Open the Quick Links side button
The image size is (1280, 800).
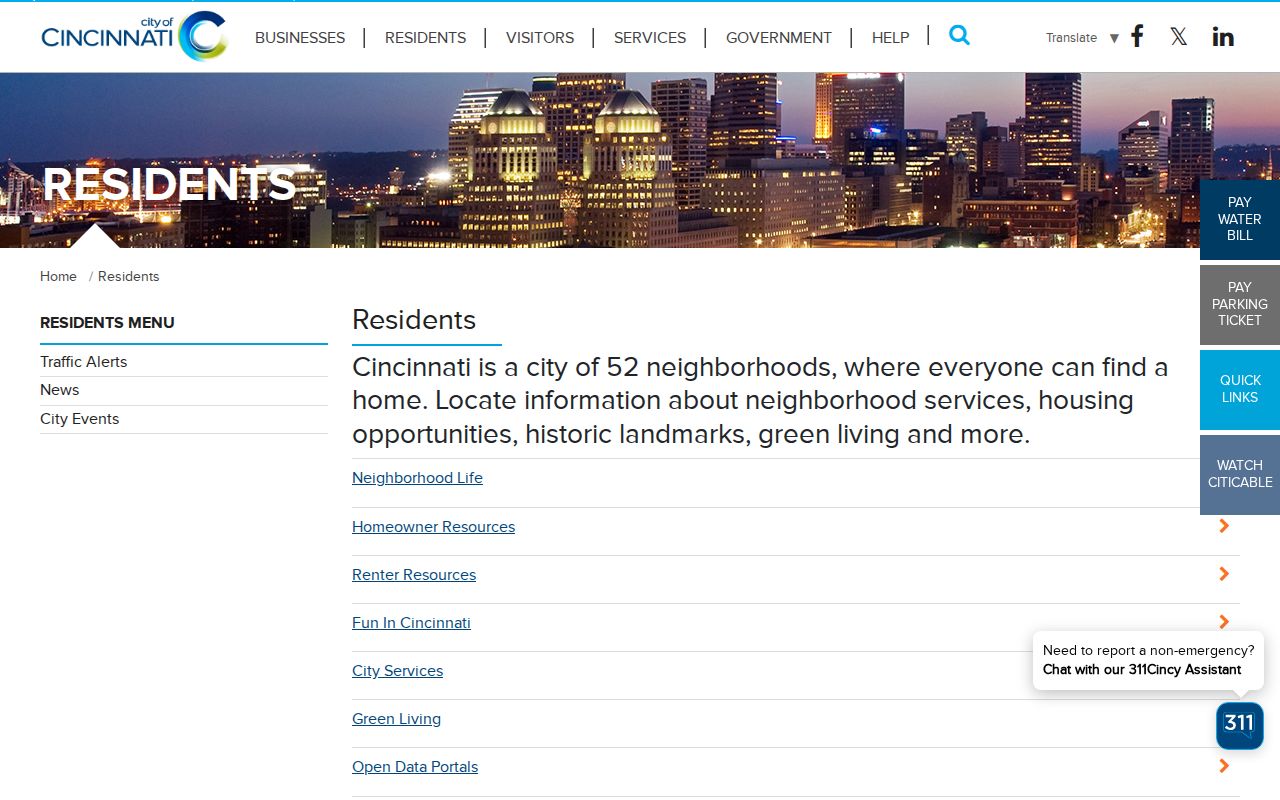click(1240, 390)
